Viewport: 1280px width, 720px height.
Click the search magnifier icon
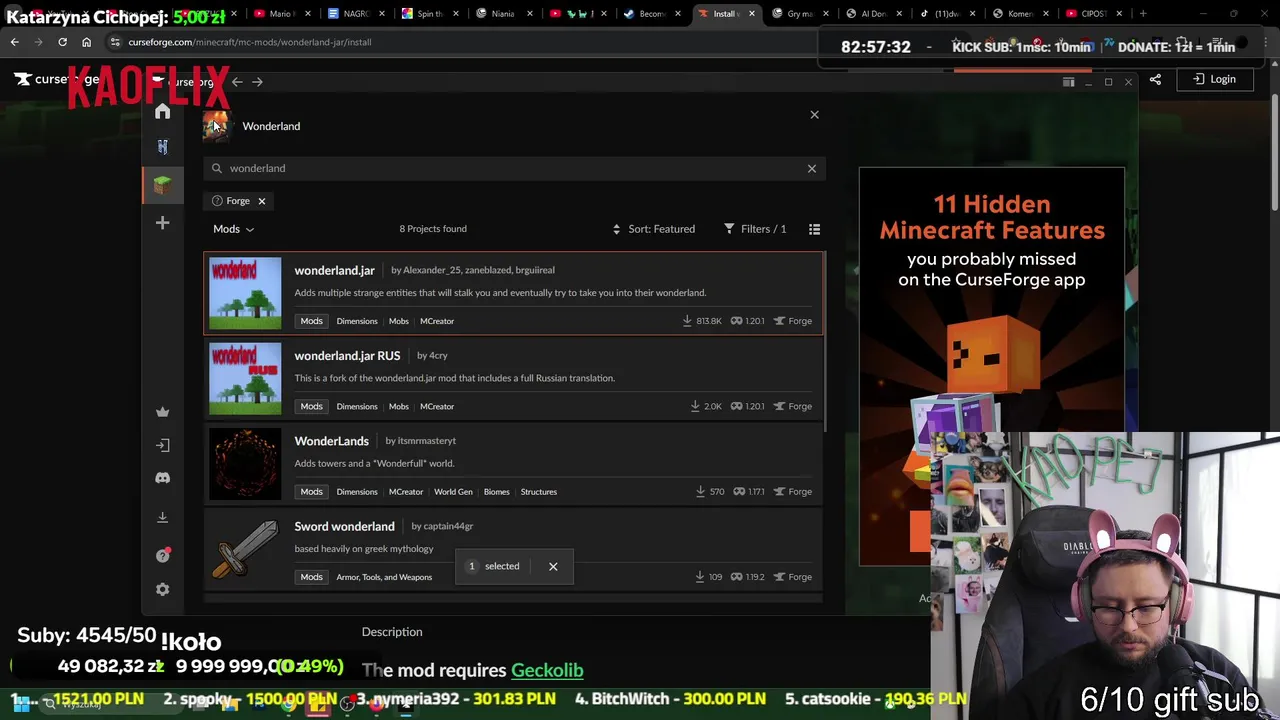tap(216, 168)
